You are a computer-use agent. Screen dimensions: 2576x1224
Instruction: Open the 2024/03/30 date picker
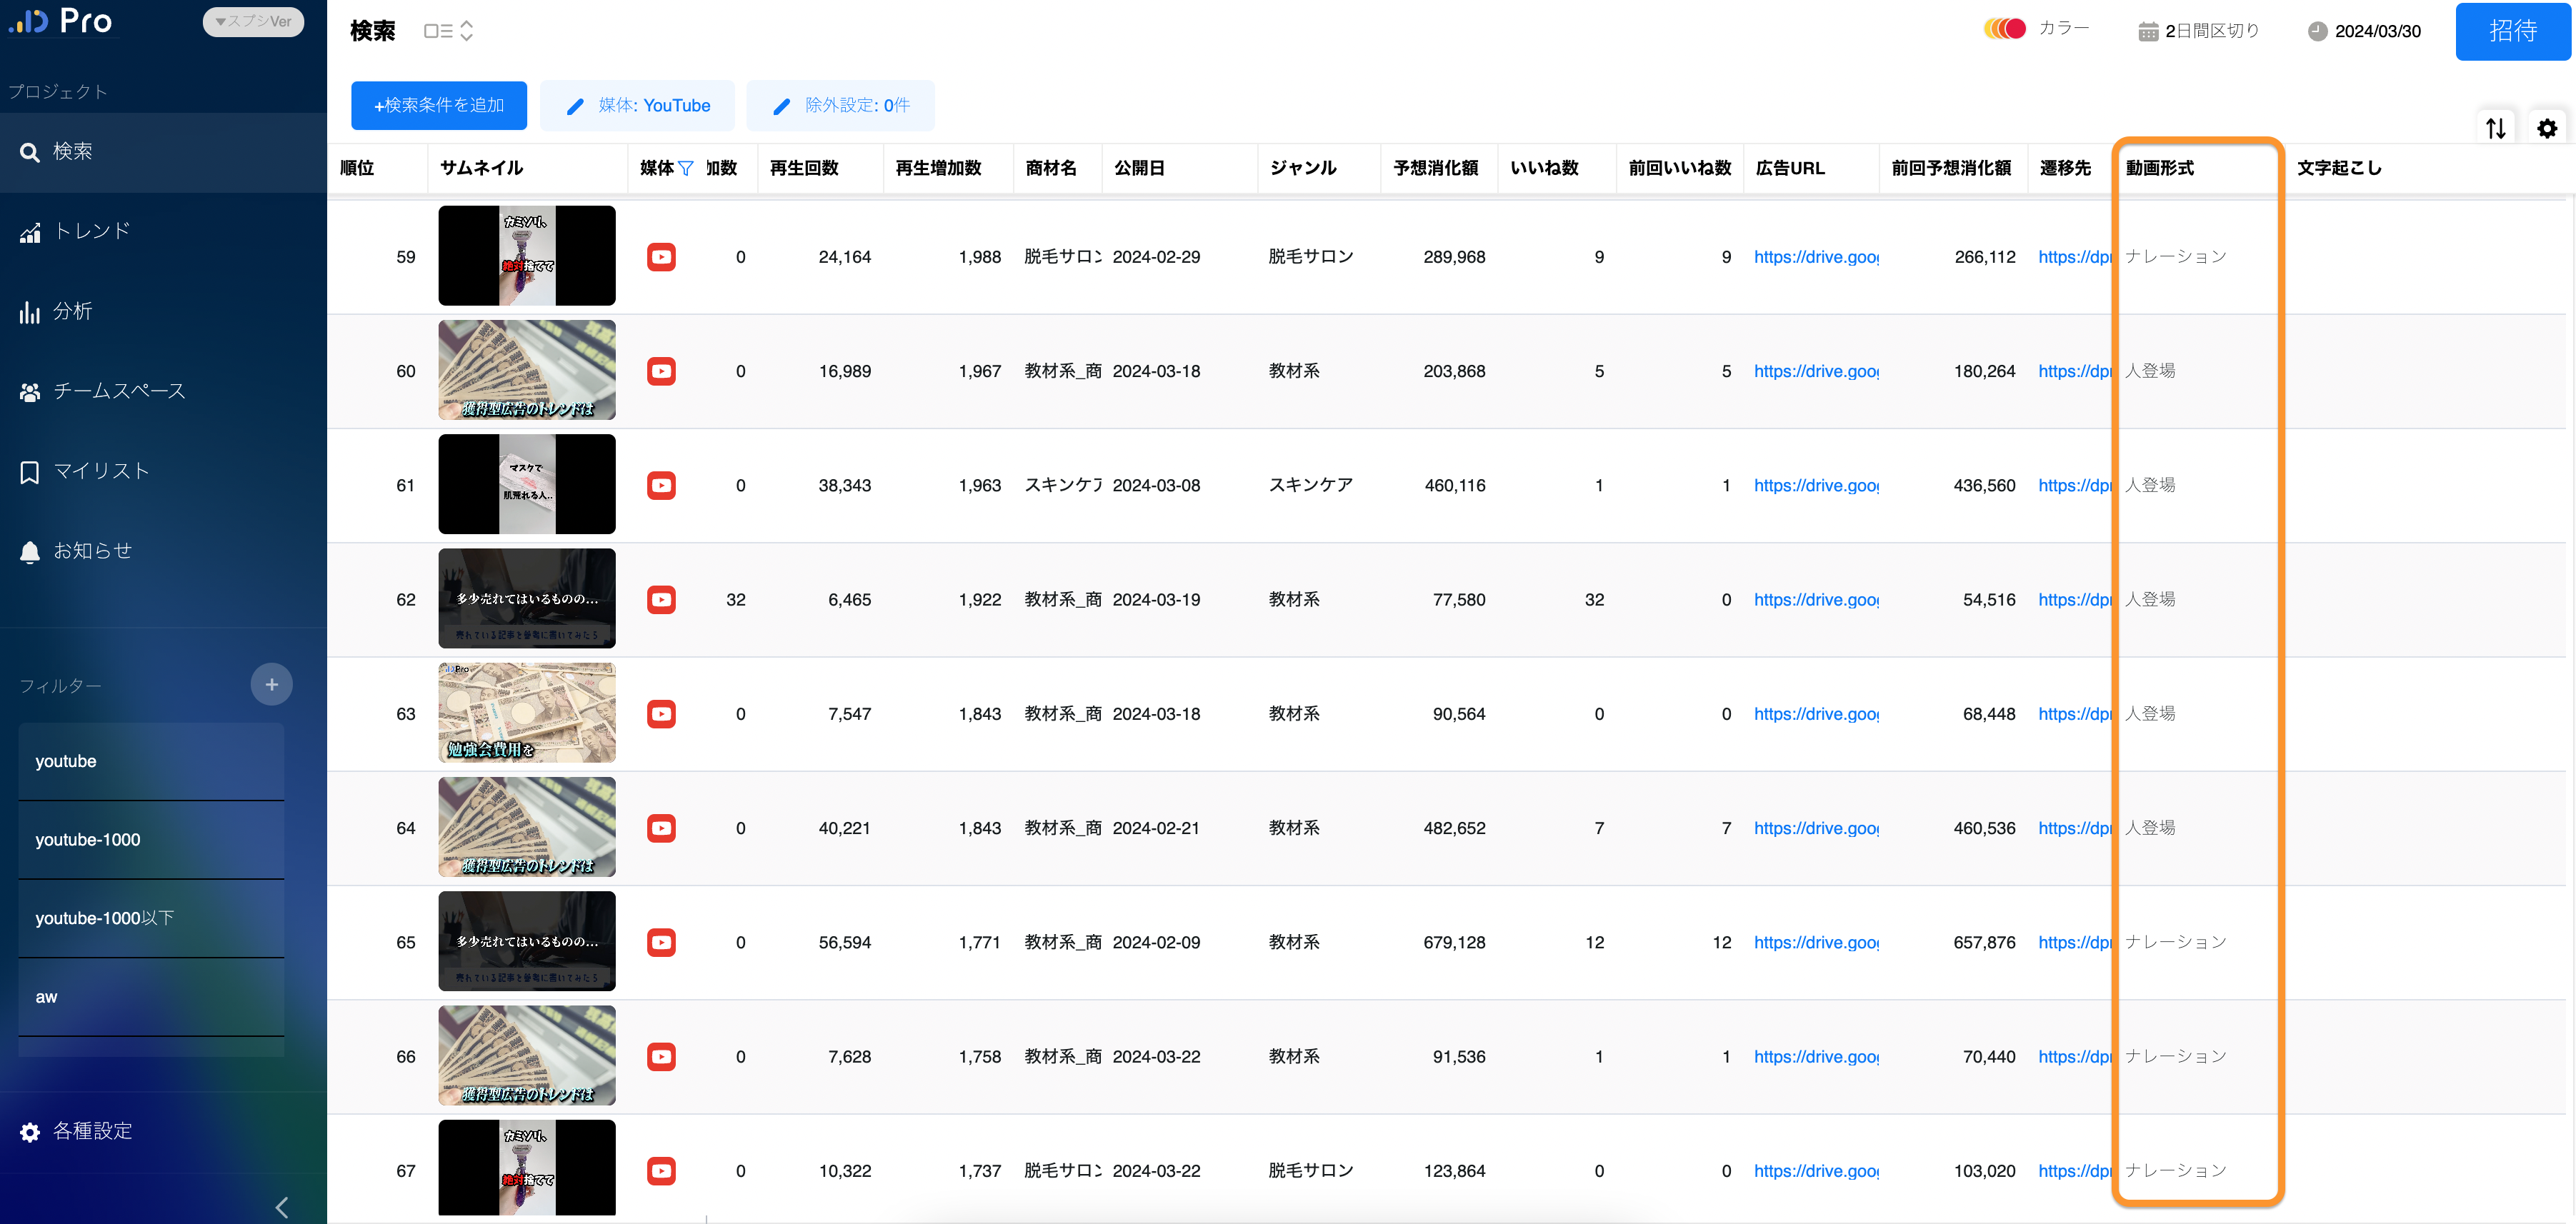click(x=2364, y=31)
